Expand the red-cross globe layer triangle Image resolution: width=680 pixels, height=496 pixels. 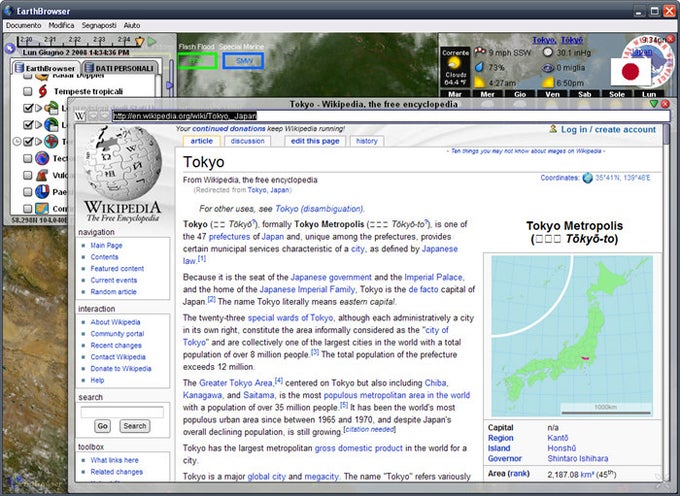click(x=38, y=141)
